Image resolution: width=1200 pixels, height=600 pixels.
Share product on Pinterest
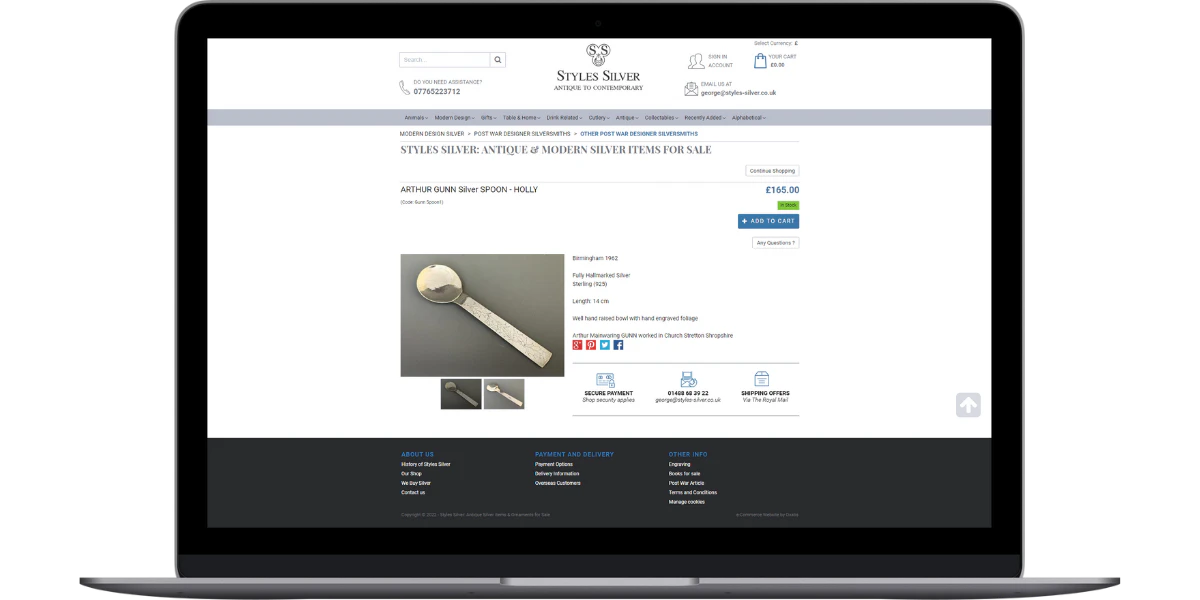[591, 345]
